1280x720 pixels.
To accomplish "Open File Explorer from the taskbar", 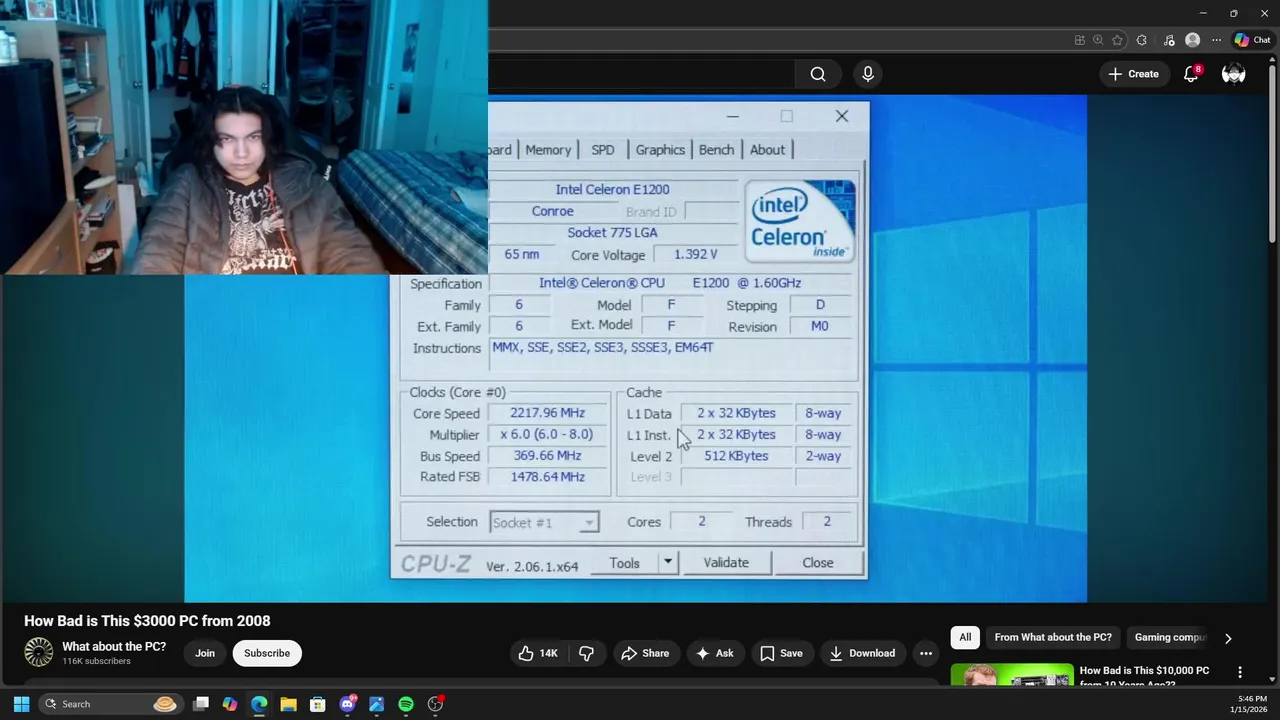I will click(x=288, y=704).
